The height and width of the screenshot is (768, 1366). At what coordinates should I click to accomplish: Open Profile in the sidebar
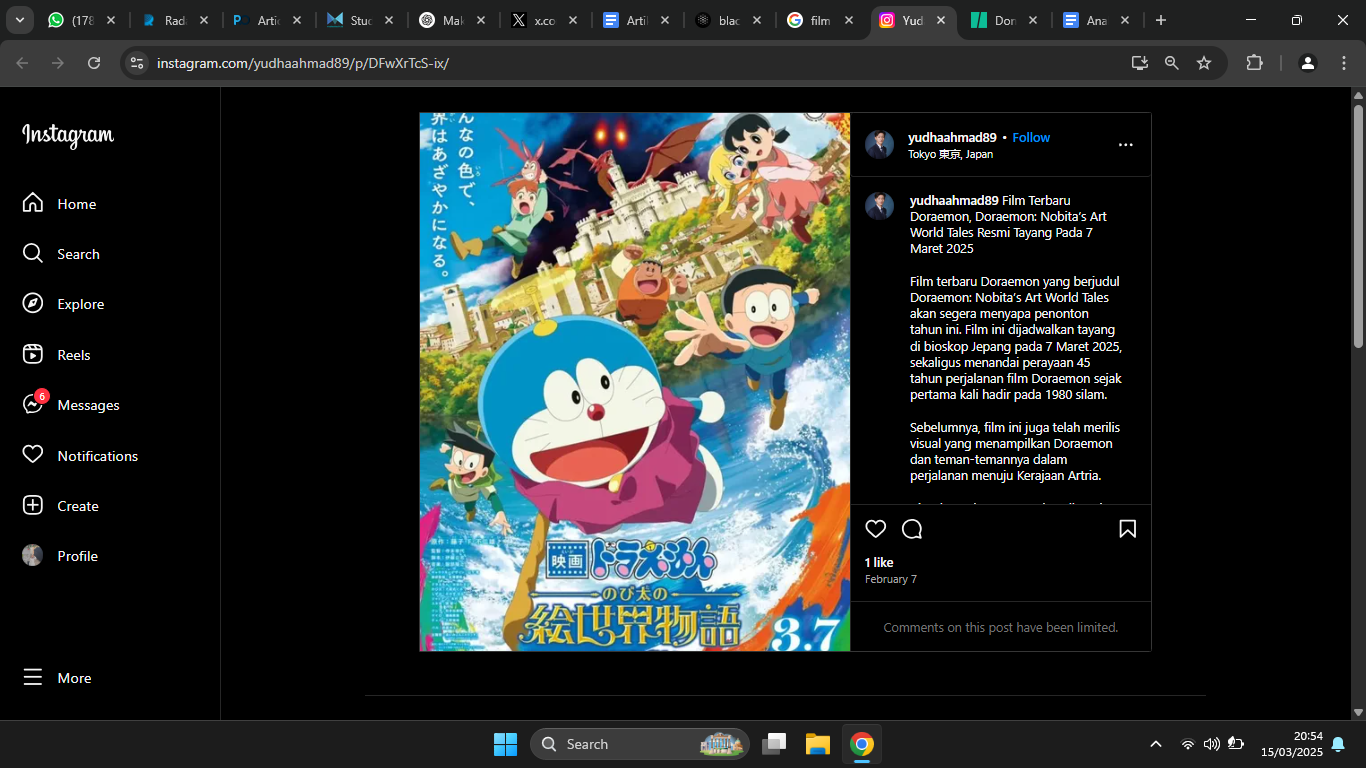60,556
